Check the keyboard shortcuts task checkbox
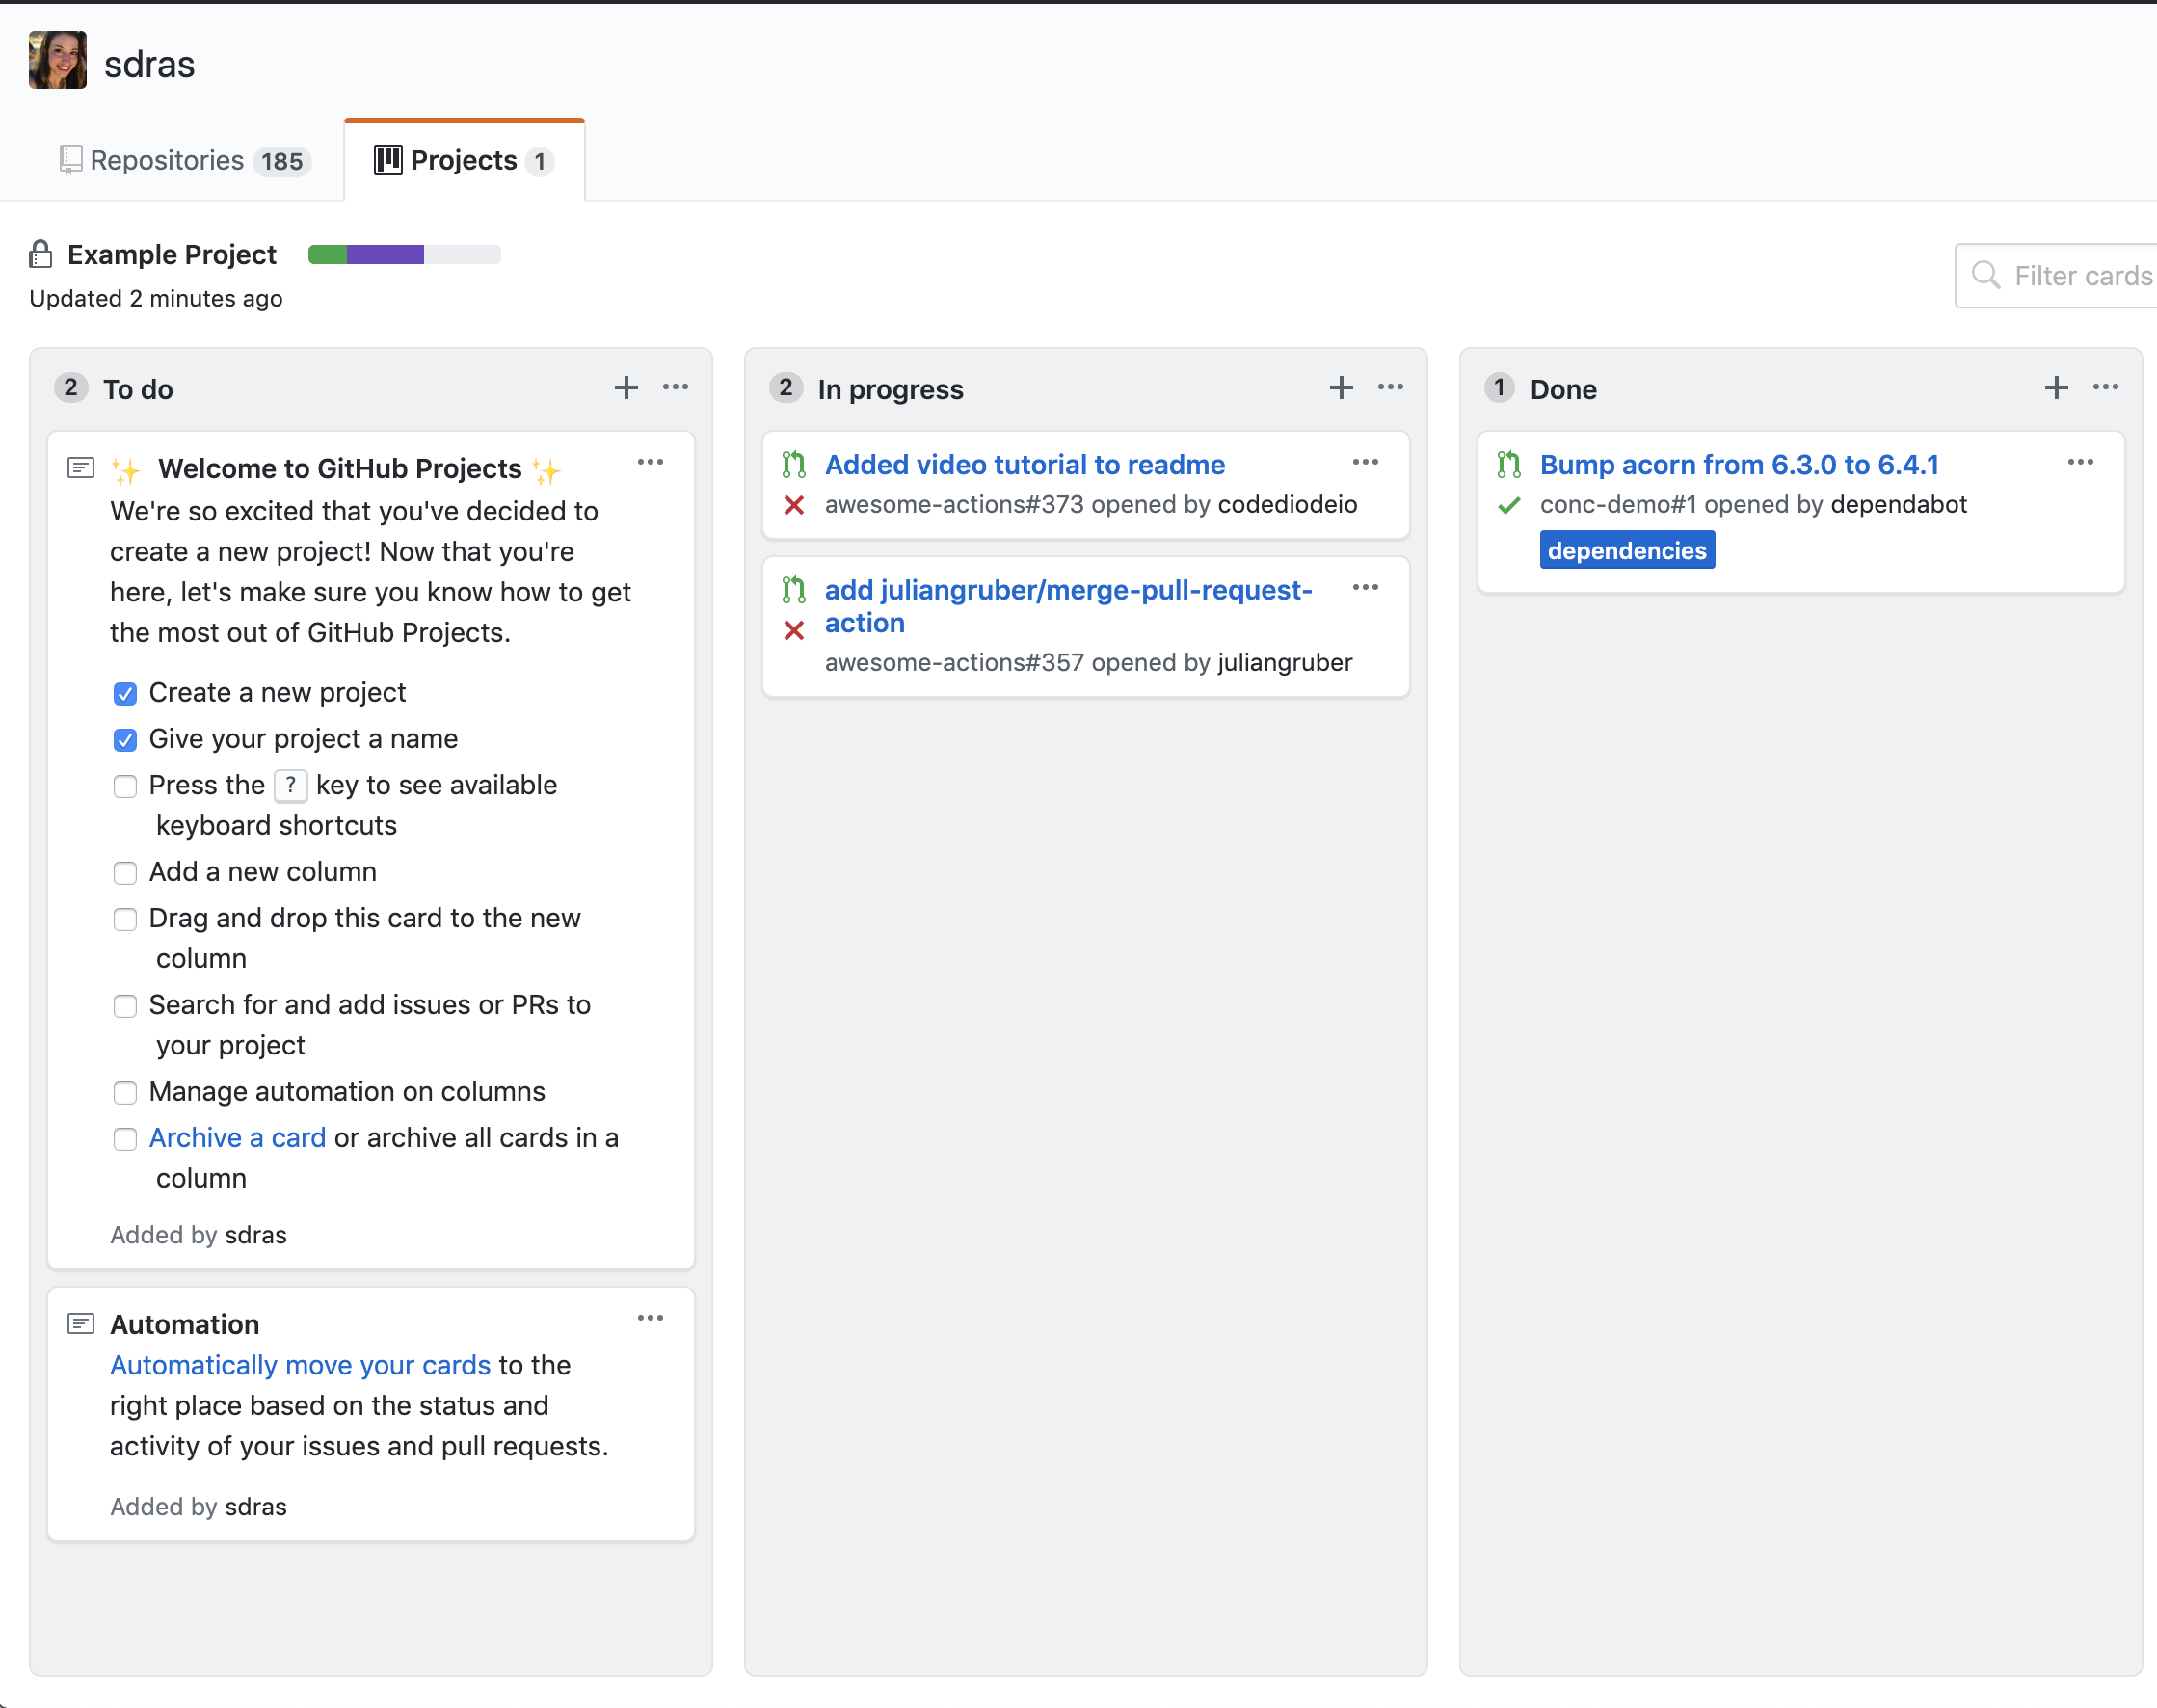 pos(125,786)
